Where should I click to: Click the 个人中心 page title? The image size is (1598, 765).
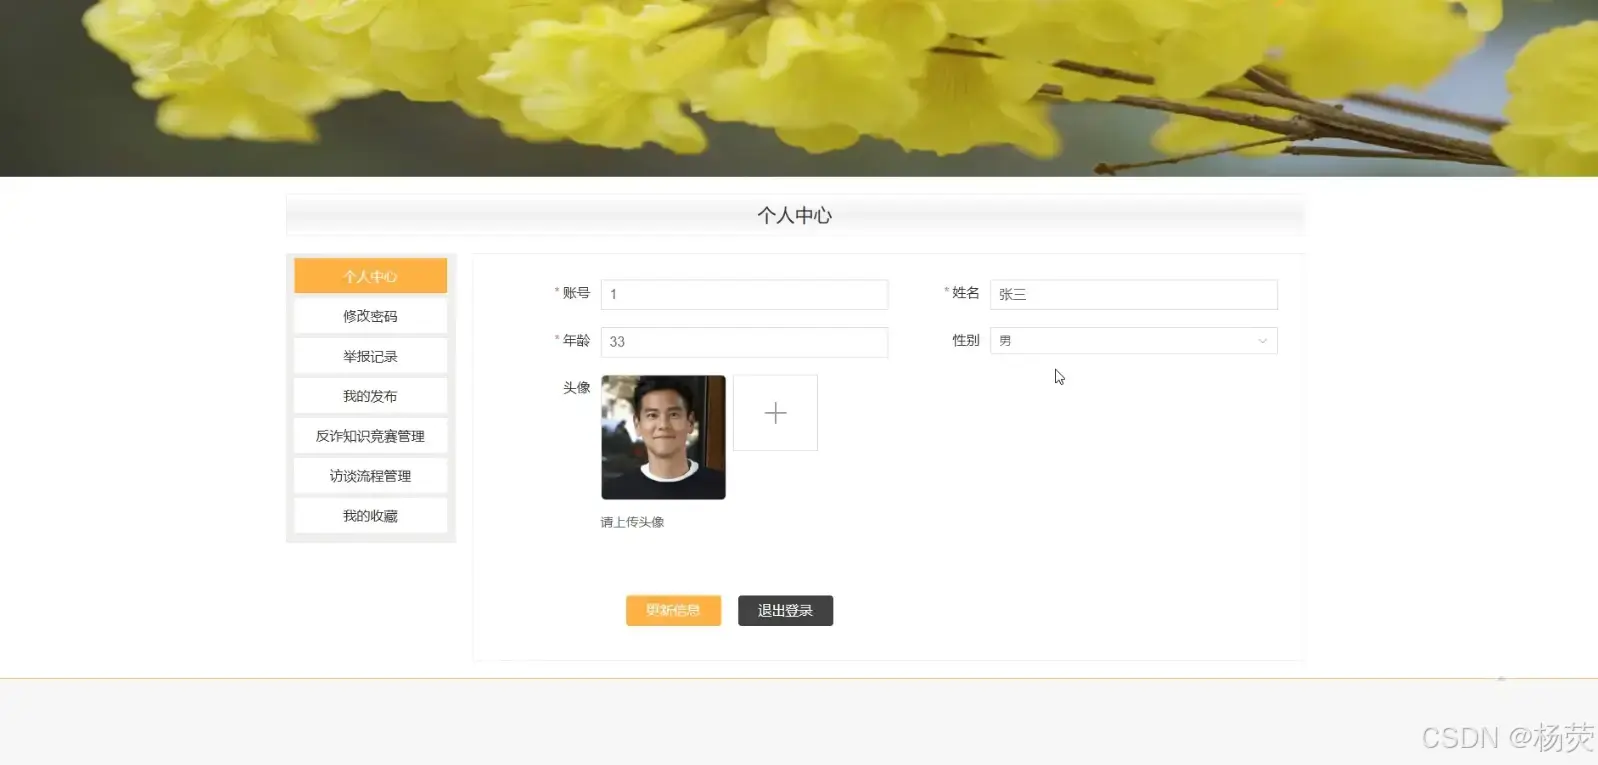coord(795,215)
